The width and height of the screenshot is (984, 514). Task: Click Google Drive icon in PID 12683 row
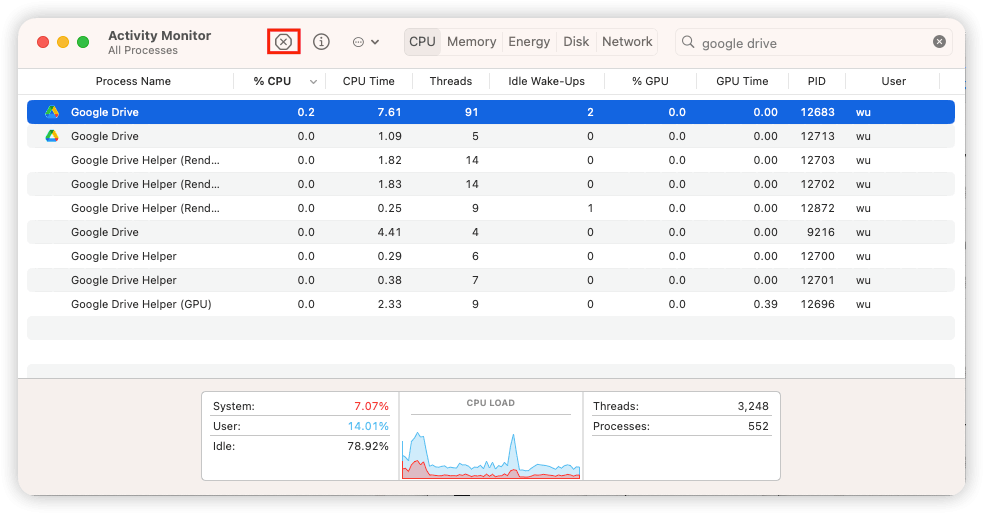tap(52, 112)
